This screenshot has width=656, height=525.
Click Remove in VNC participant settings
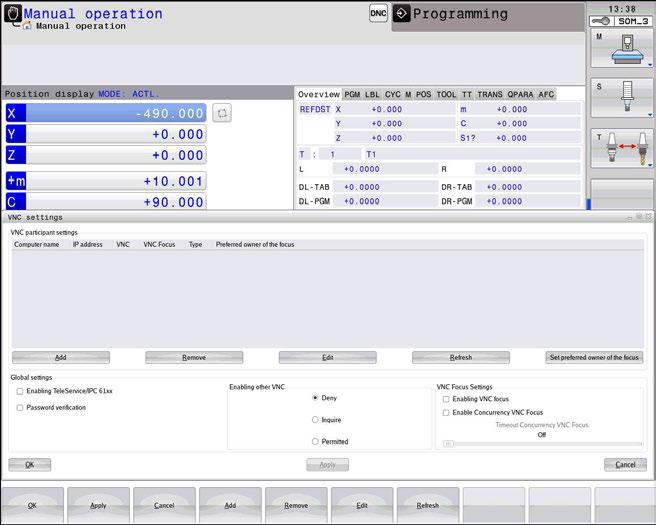coord(194,358)
